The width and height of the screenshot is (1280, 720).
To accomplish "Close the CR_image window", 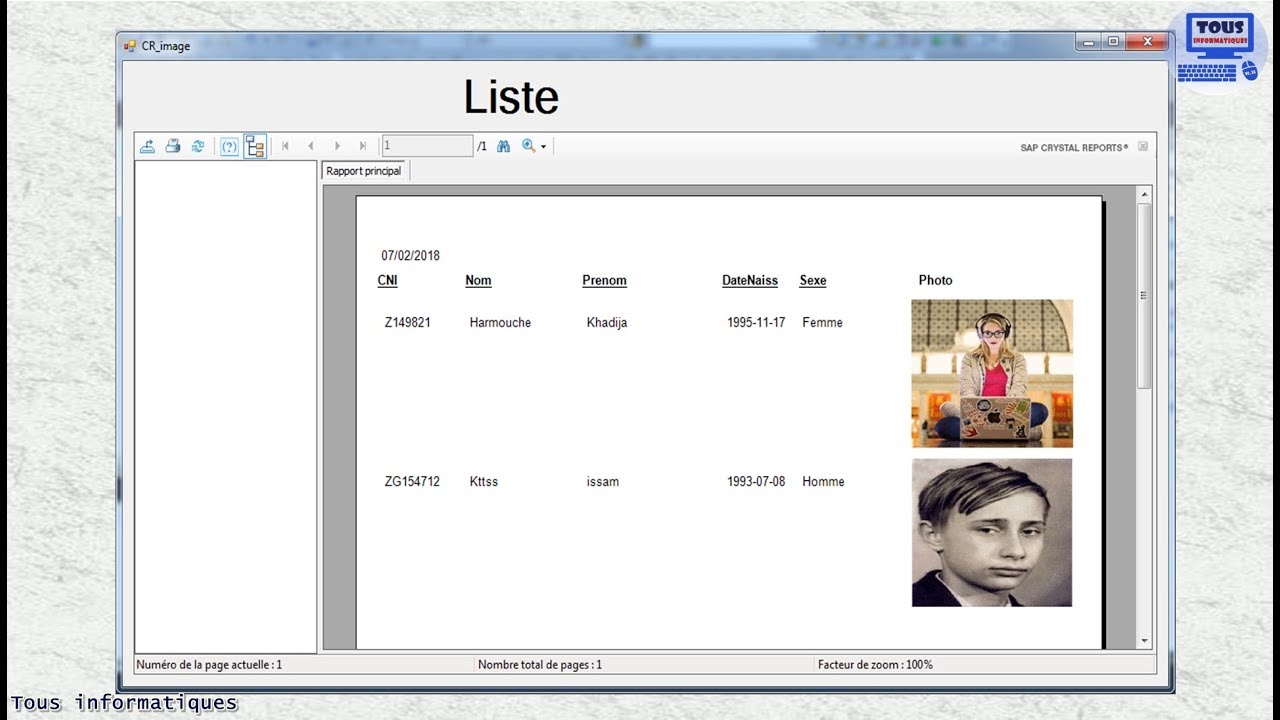I will [1148, 41].
